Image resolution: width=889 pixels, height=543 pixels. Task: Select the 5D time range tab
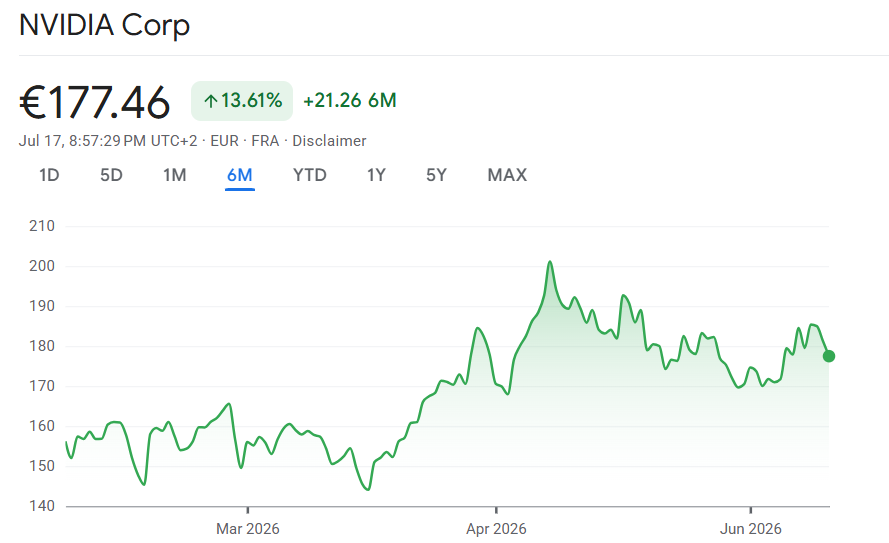coord(111,175)
